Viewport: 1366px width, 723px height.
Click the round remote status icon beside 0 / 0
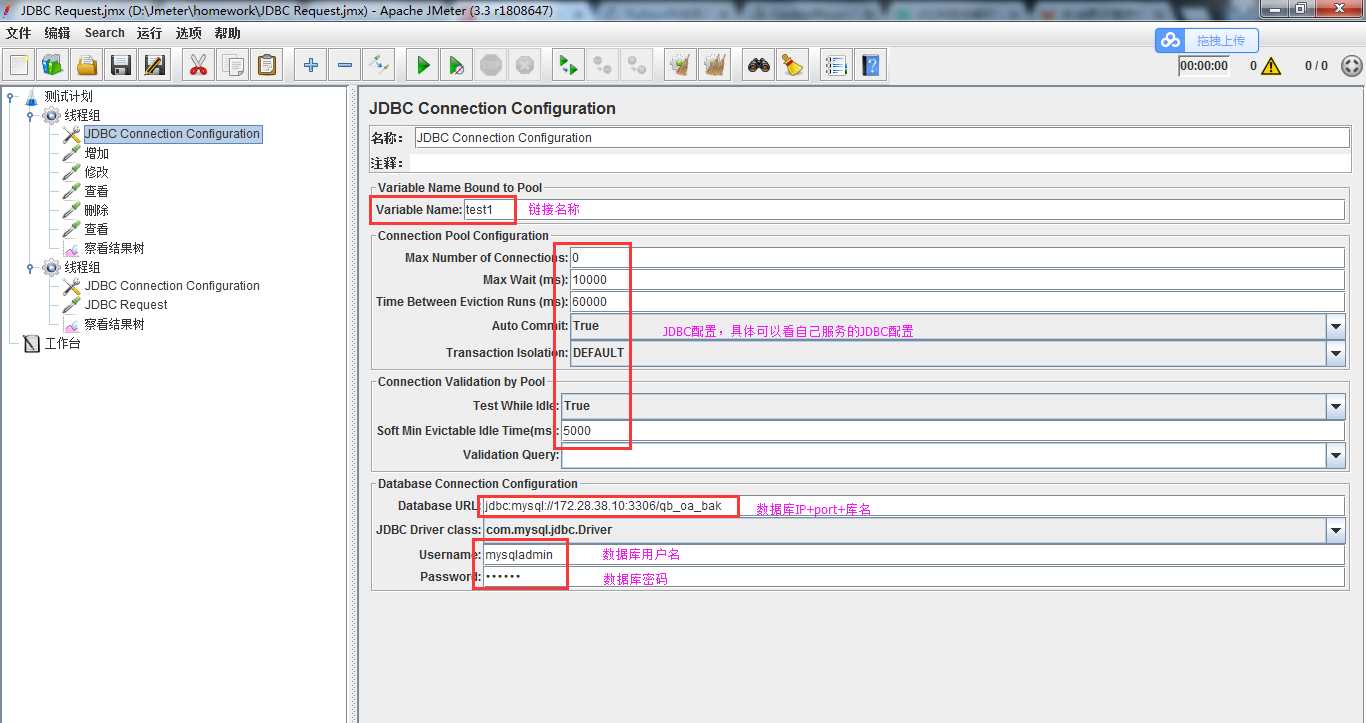(x=1351, y=66)
